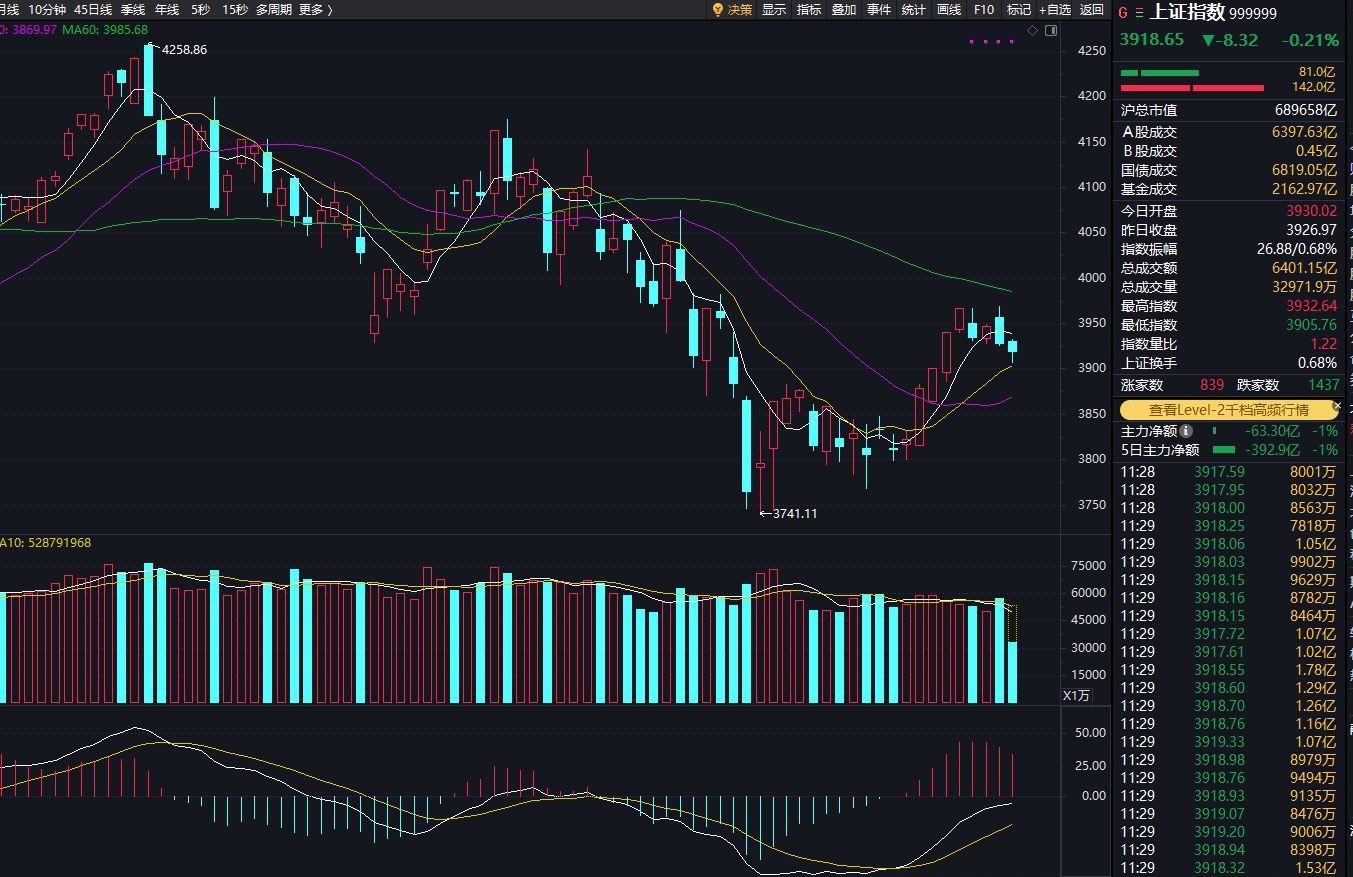Click the green-red buy/sell volume bar
The image size is (1353, 877).
point(1192,80)
